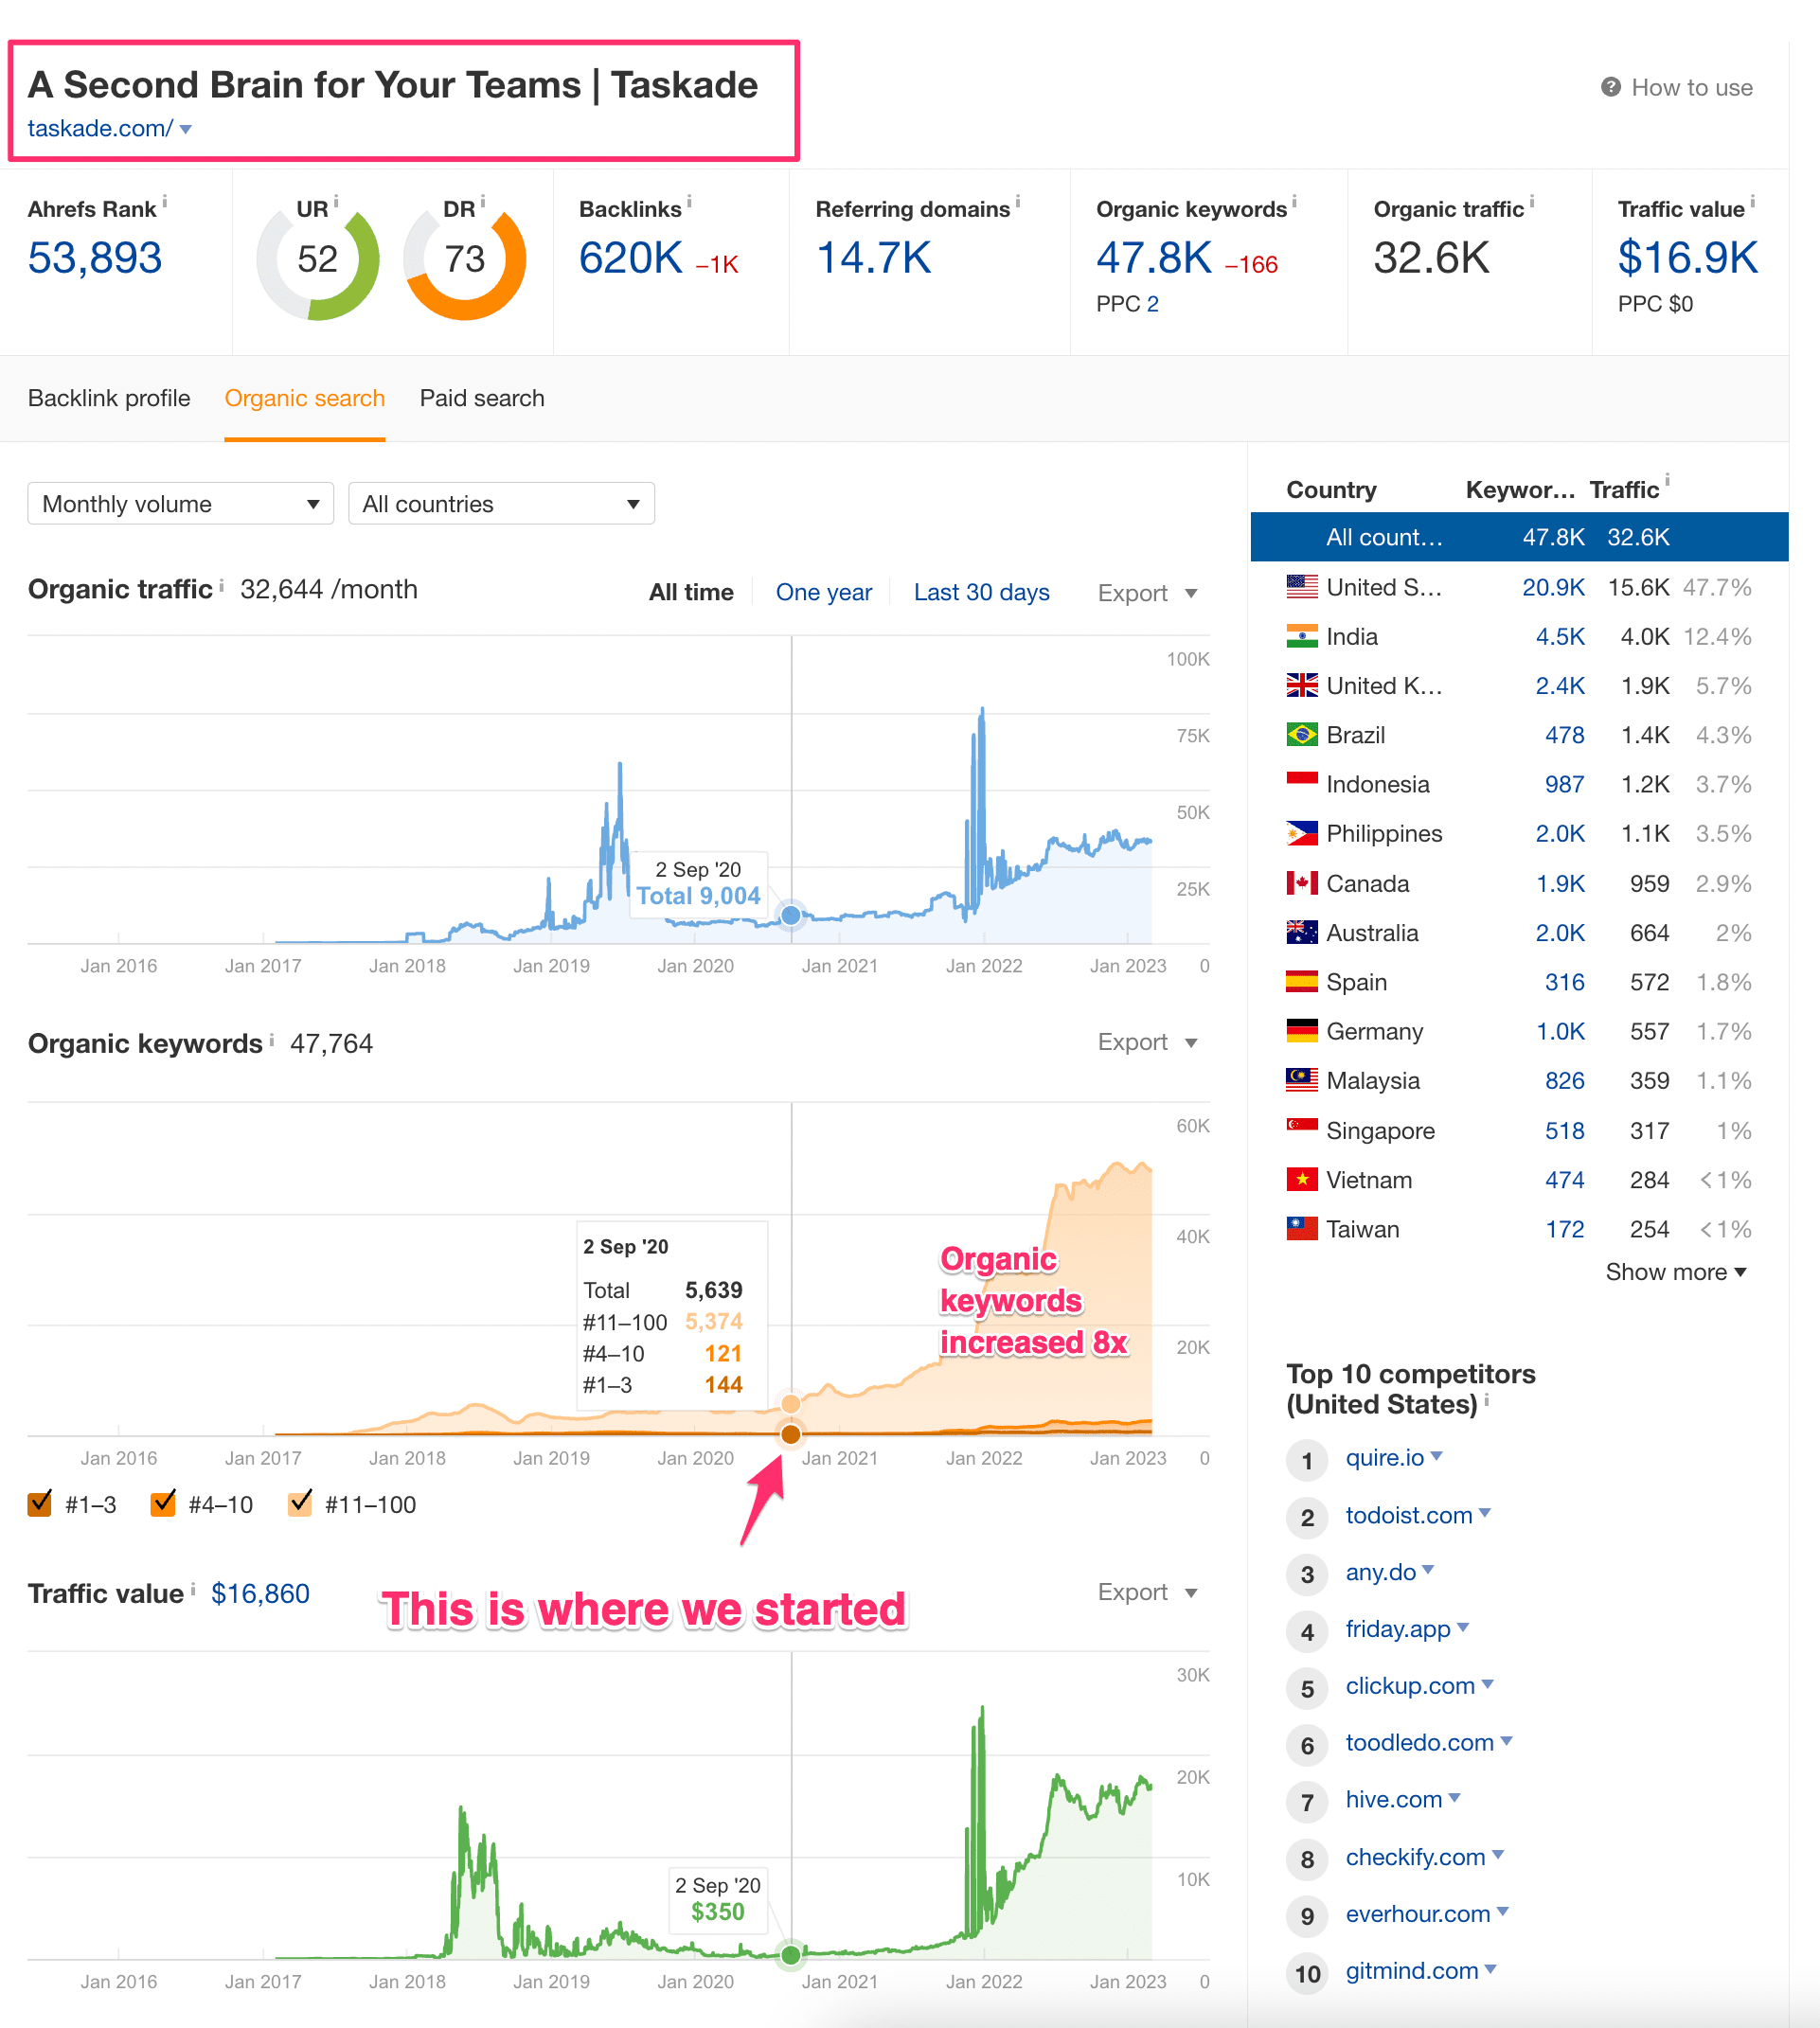Open the Monthly volume dropdown
Image resolution: width=1820 pixels, height=2028 pixels.
[x=180, y=503]
